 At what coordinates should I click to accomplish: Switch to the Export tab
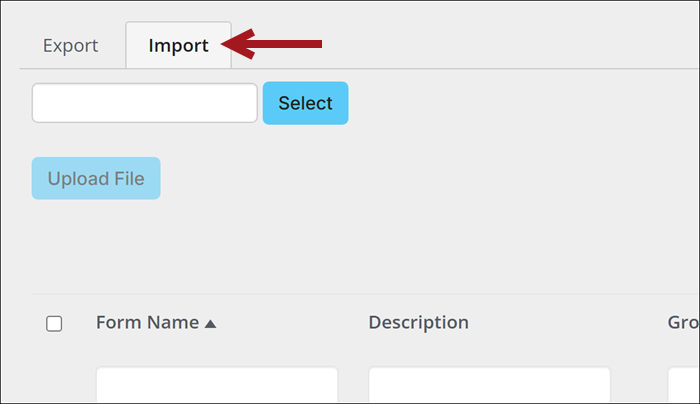tap(71, 46)
